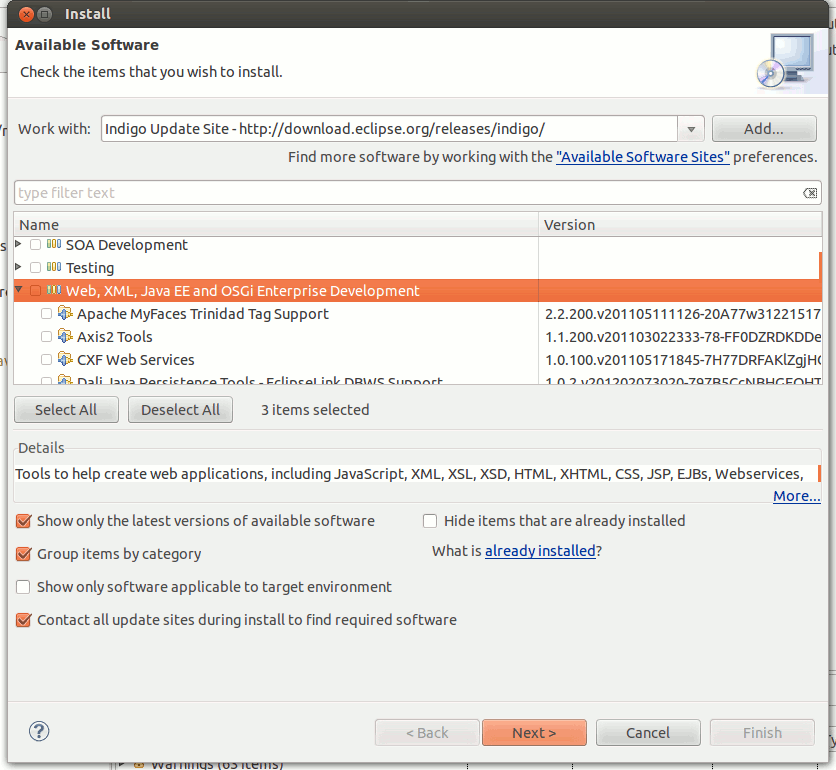Check Apache MyFaces Trinidad Tag Support
The image size is (836, 770).
click(x=46, y=314)
